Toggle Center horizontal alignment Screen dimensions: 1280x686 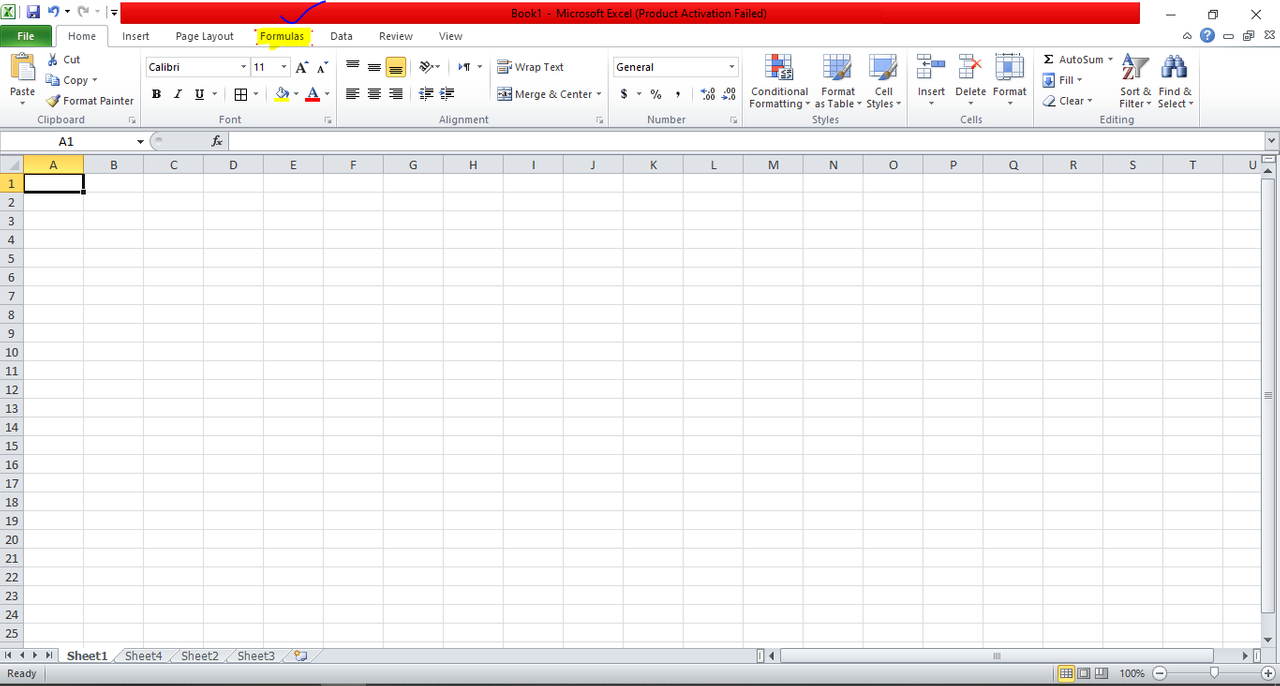[x=374, y=94]
